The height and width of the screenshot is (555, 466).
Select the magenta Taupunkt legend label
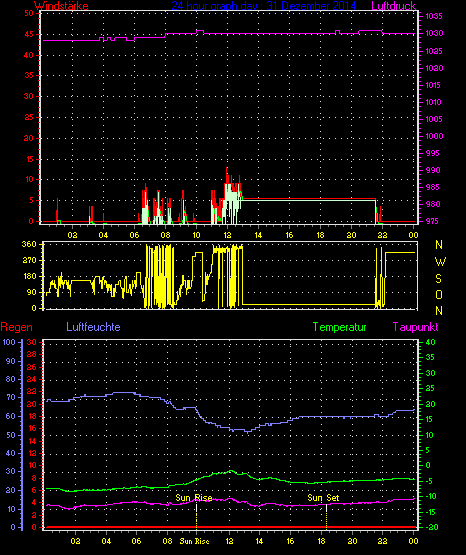point(415,327)
